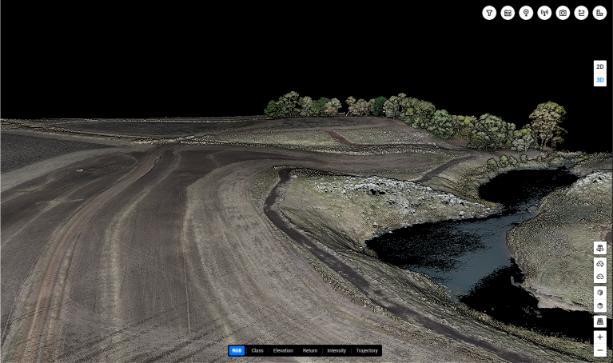Click the upper point cloud icon

click(600, 264)
